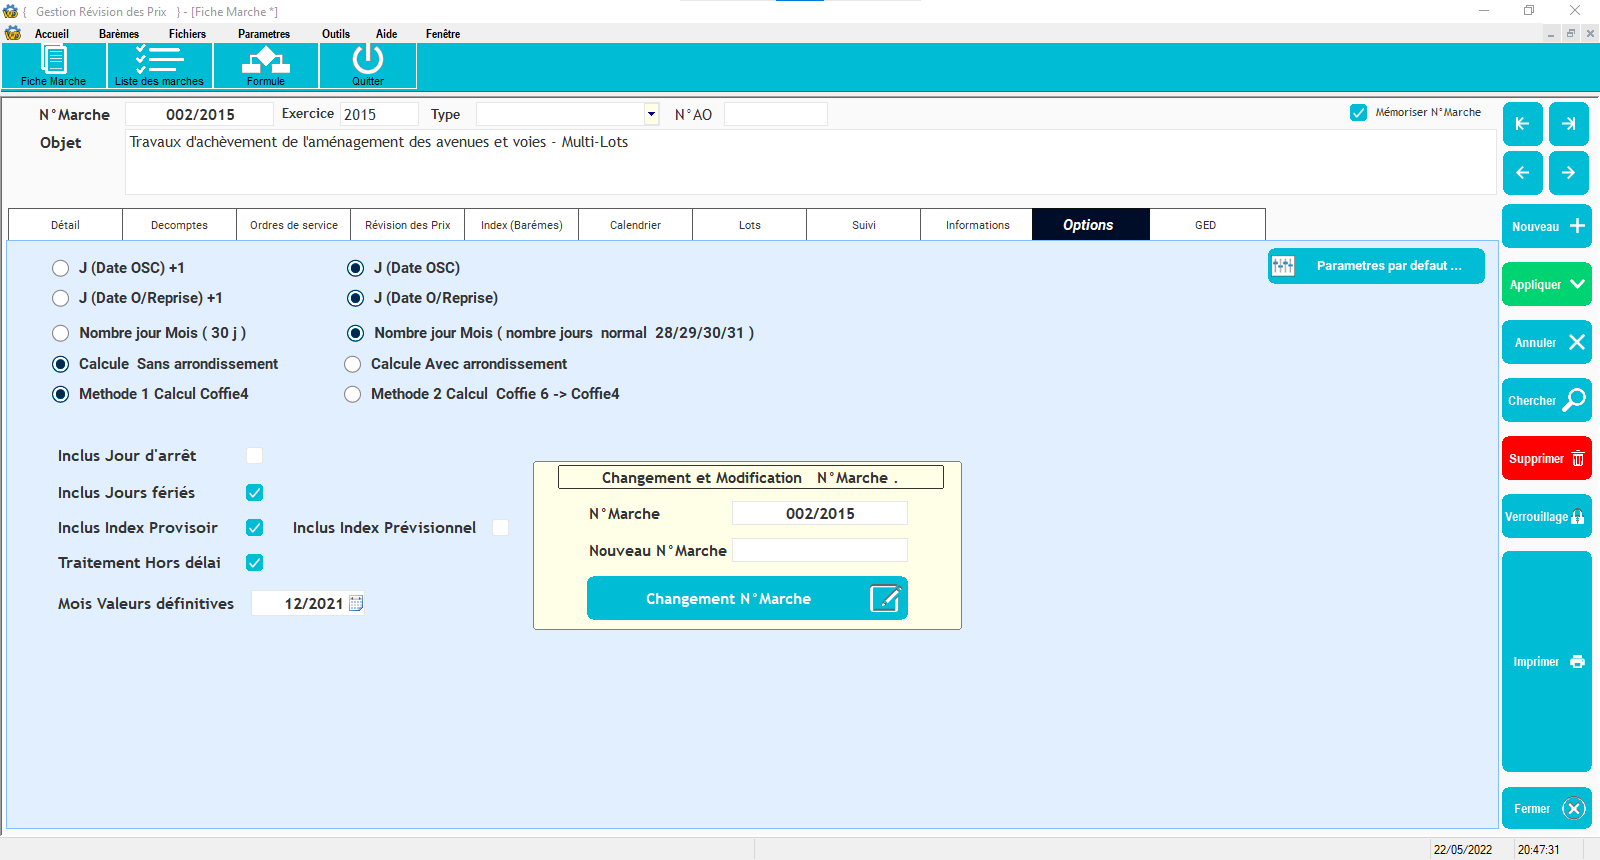Uncheck Mémoriser N°Marche option
1600x860 pixels.
pyautogui.click(x=1358, y=113)
